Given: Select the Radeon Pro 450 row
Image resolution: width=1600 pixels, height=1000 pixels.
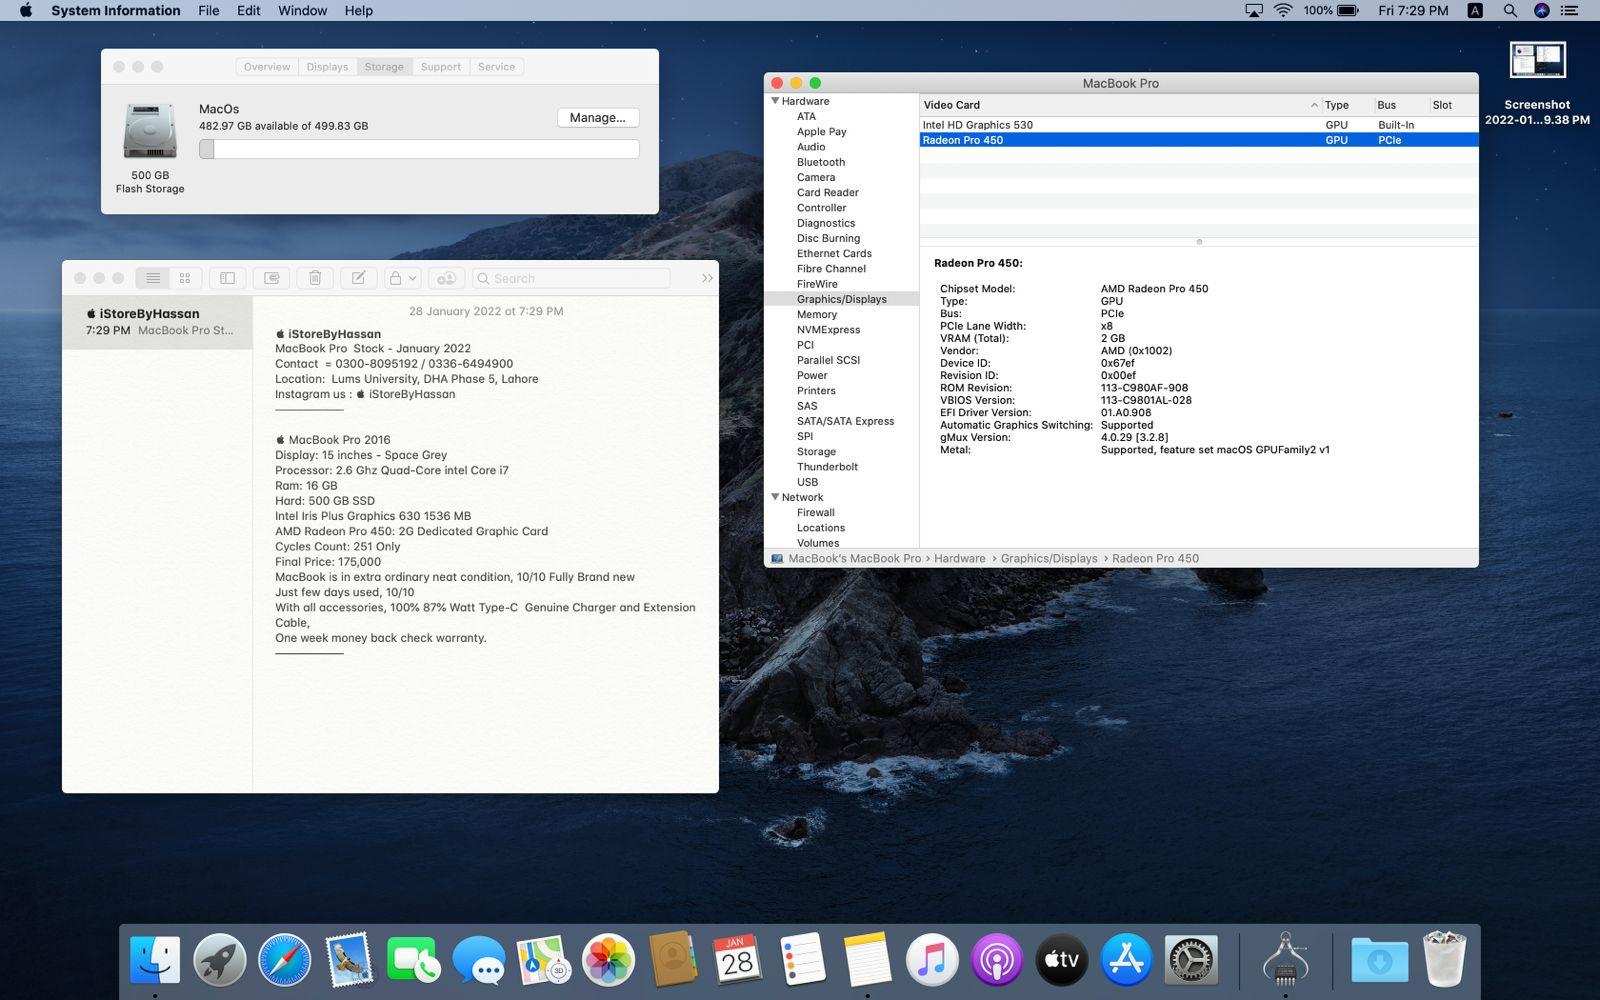Looking at the screenshot, I should pos(1199,140).
